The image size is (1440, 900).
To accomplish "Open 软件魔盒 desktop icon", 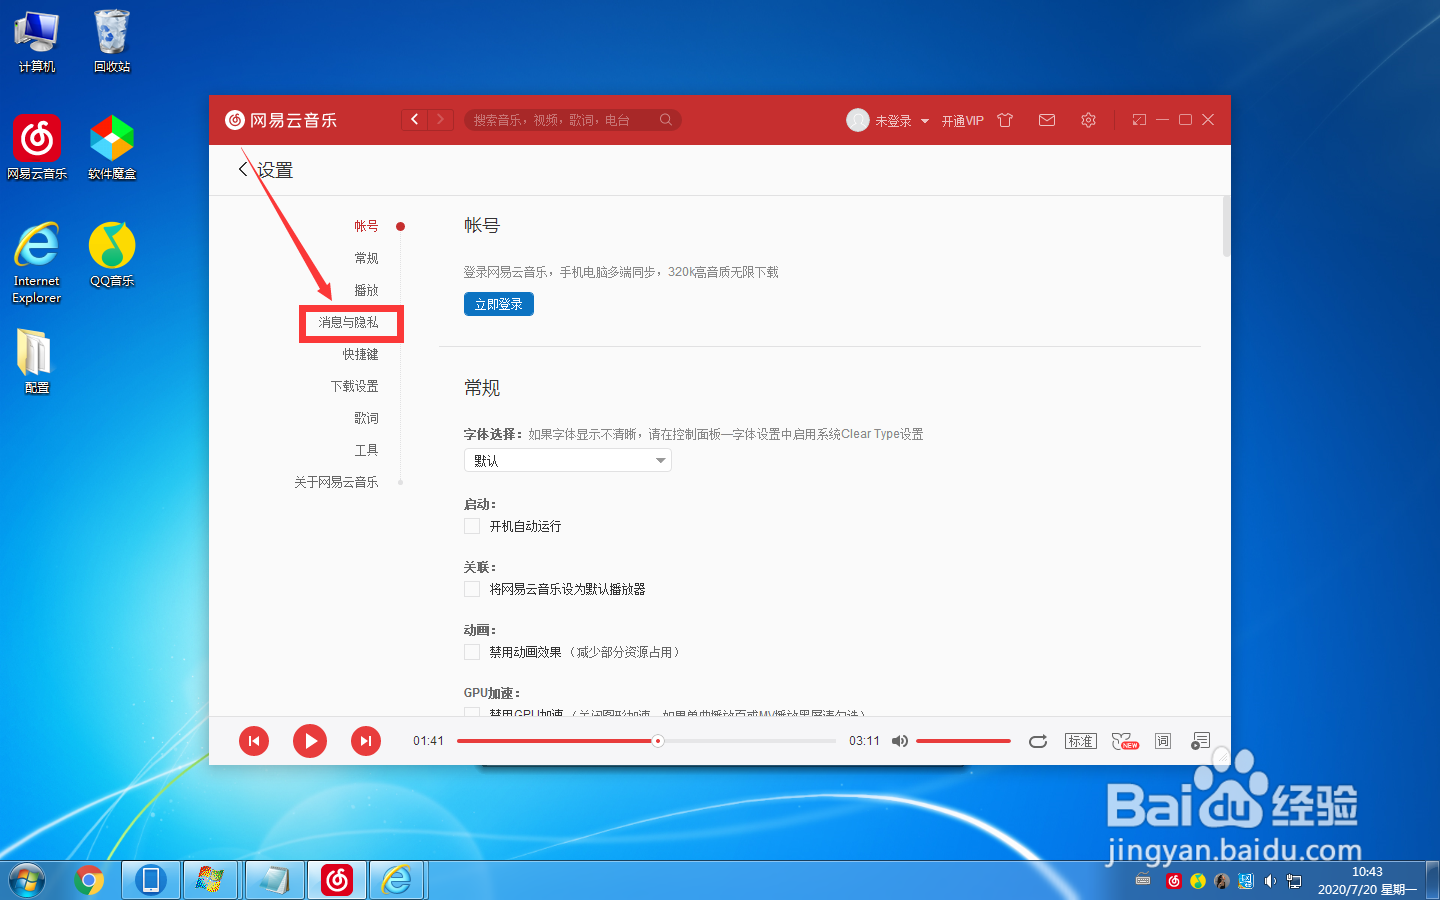I will [112, 147].
